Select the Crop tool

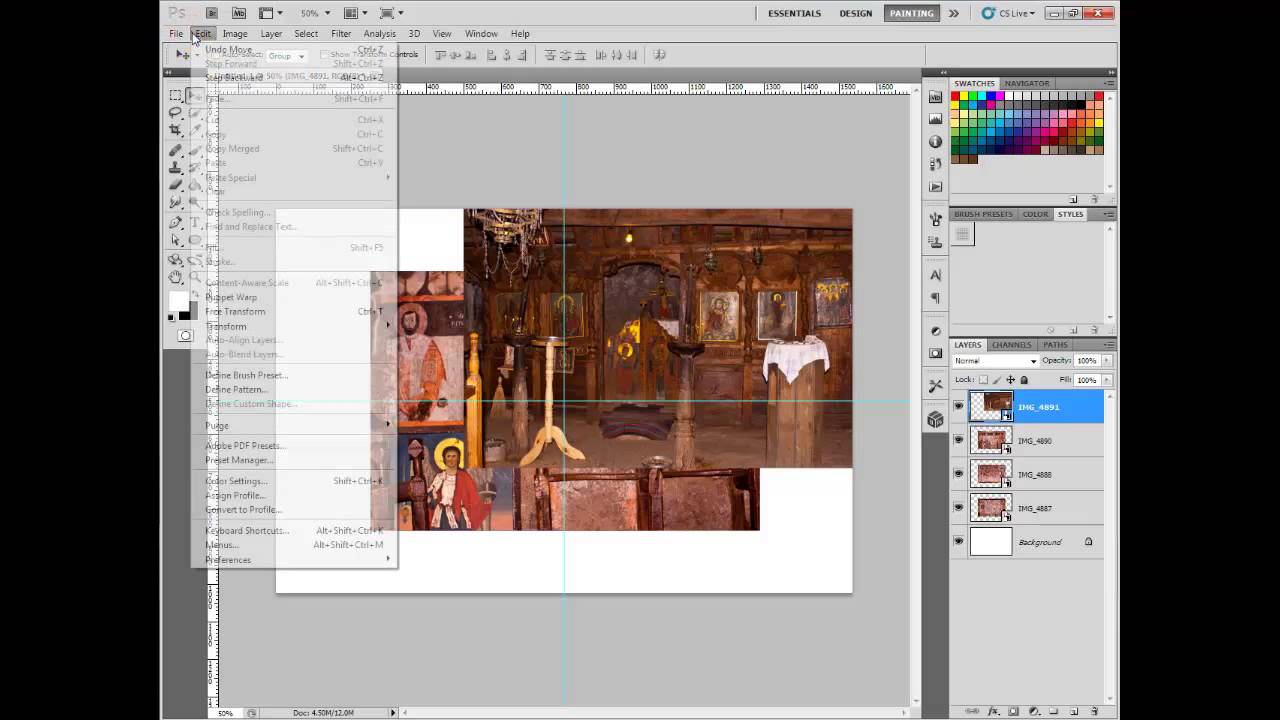pos(176,130)
